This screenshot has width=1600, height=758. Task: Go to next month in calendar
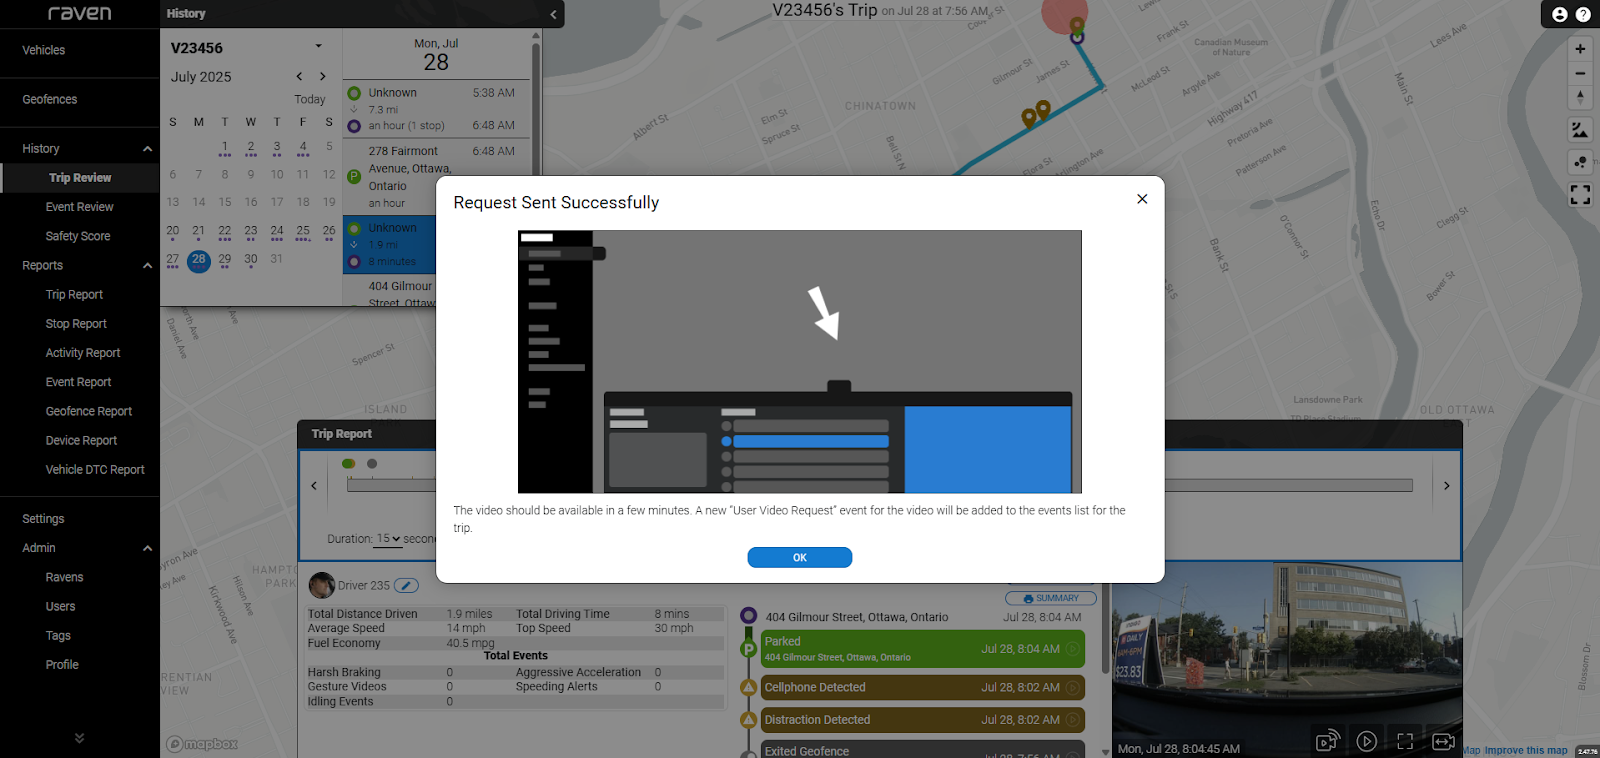pos(322,76)
